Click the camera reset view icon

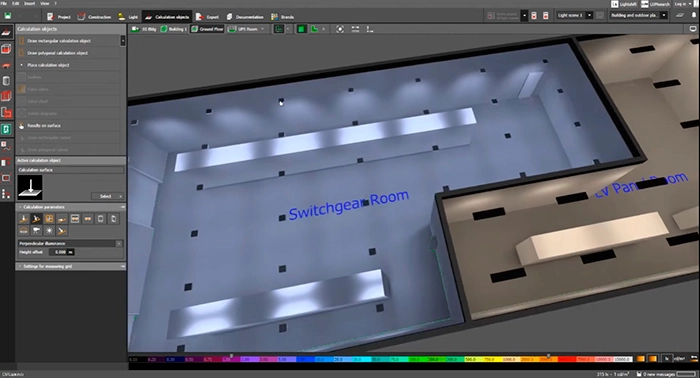coord(340,29)
